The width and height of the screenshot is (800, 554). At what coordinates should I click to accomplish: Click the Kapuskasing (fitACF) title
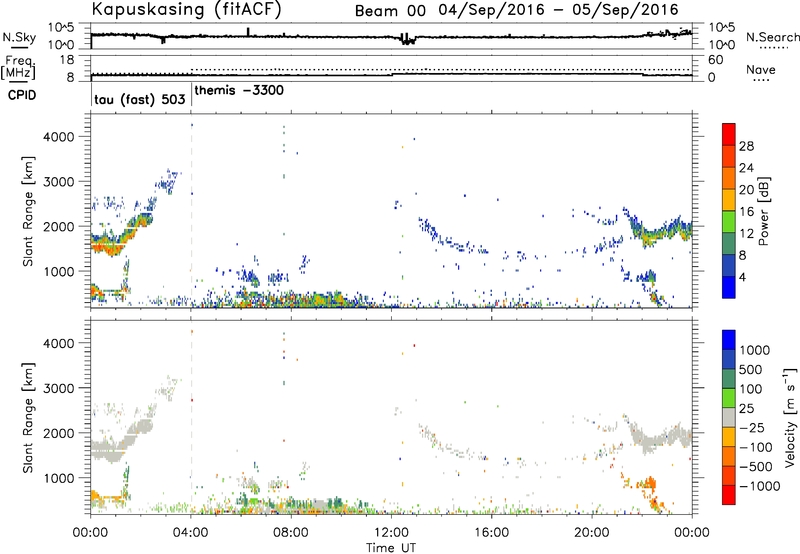coord(186,10)
